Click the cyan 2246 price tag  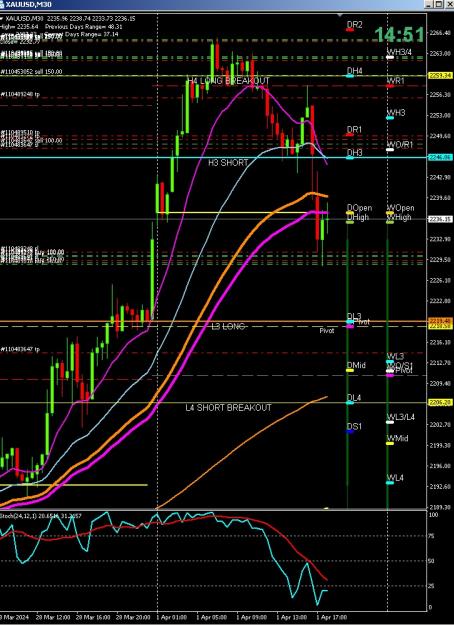tap(440, 157)
